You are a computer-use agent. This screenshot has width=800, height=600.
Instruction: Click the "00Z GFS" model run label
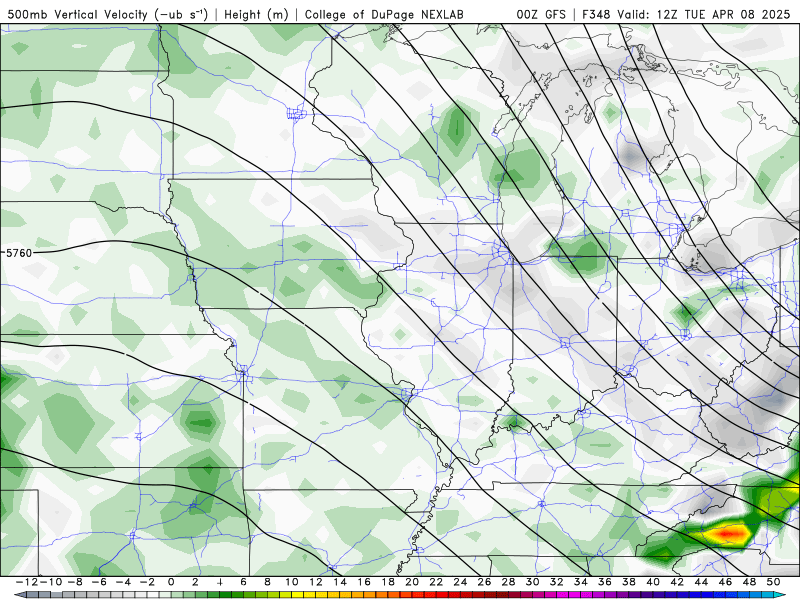(x=541, y=14)
